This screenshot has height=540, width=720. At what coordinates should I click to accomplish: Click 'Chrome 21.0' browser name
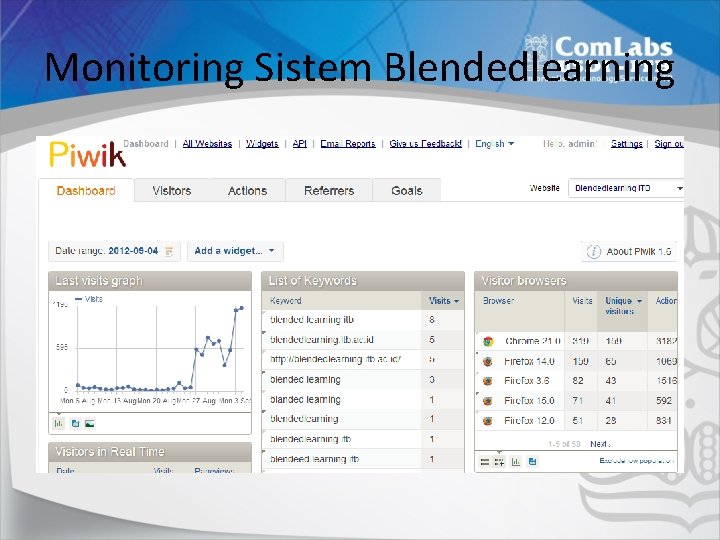[532, 341]
